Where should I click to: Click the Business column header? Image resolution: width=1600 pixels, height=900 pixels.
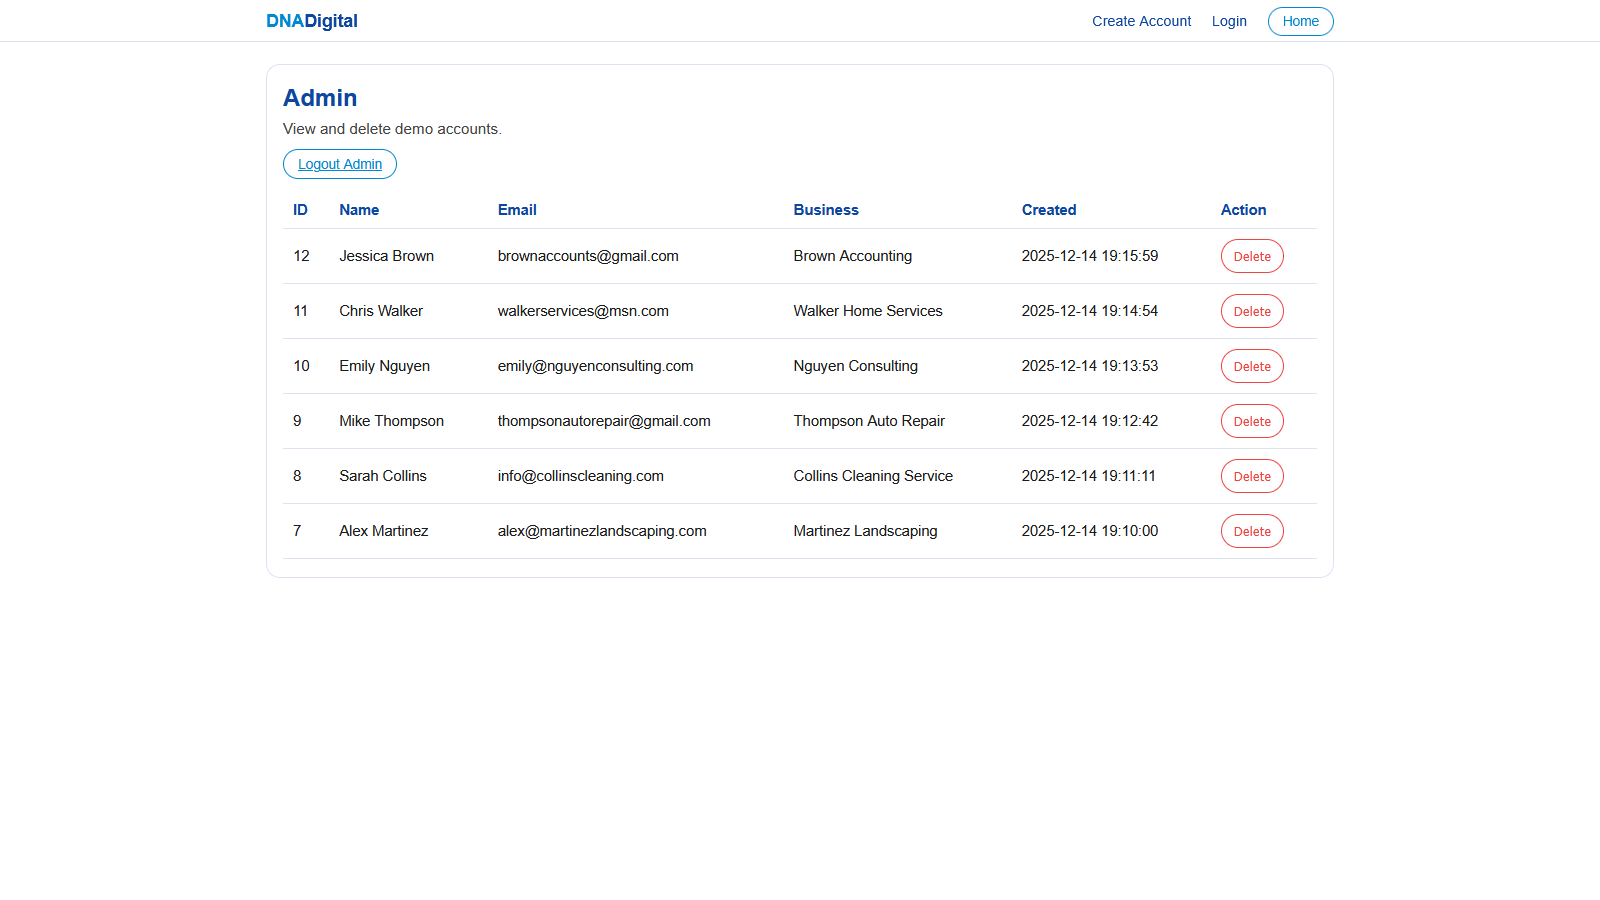tap(826, 210)
